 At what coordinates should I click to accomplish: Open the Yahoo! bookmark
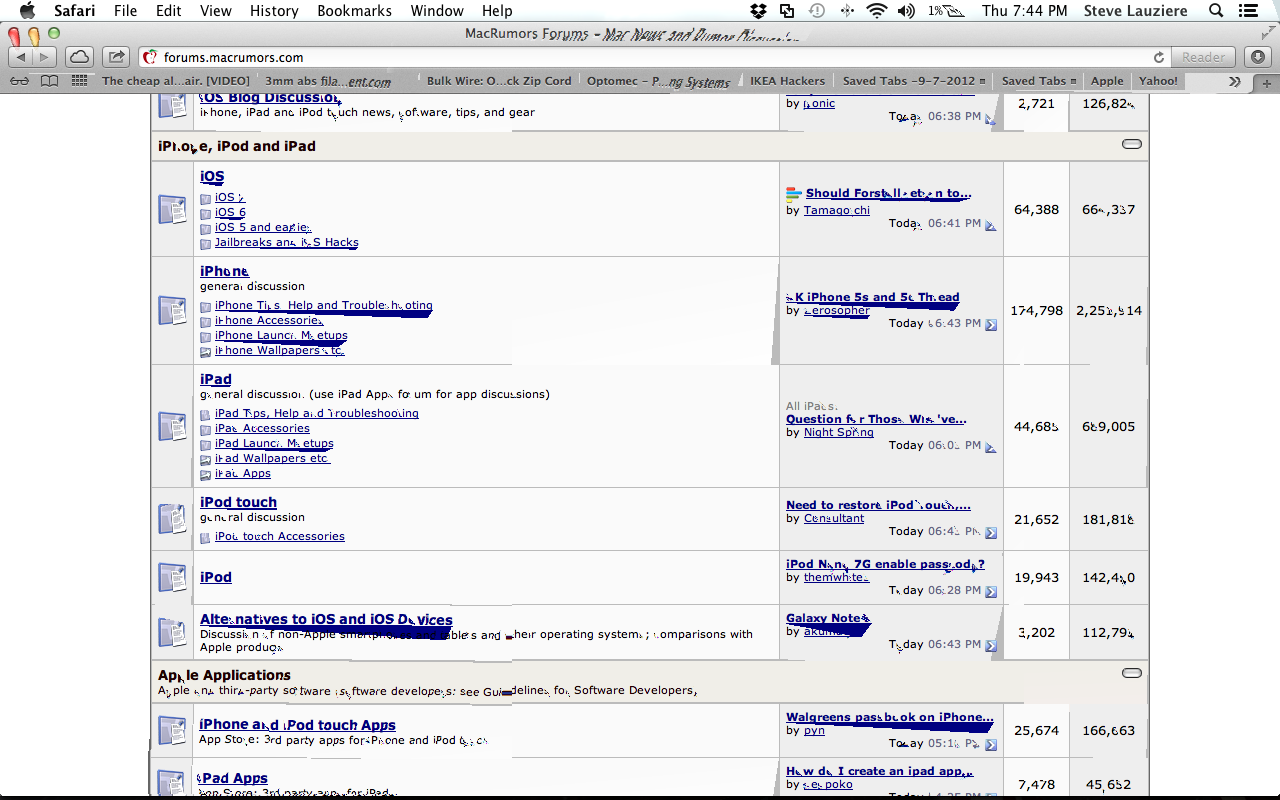tap(1158, 81)
